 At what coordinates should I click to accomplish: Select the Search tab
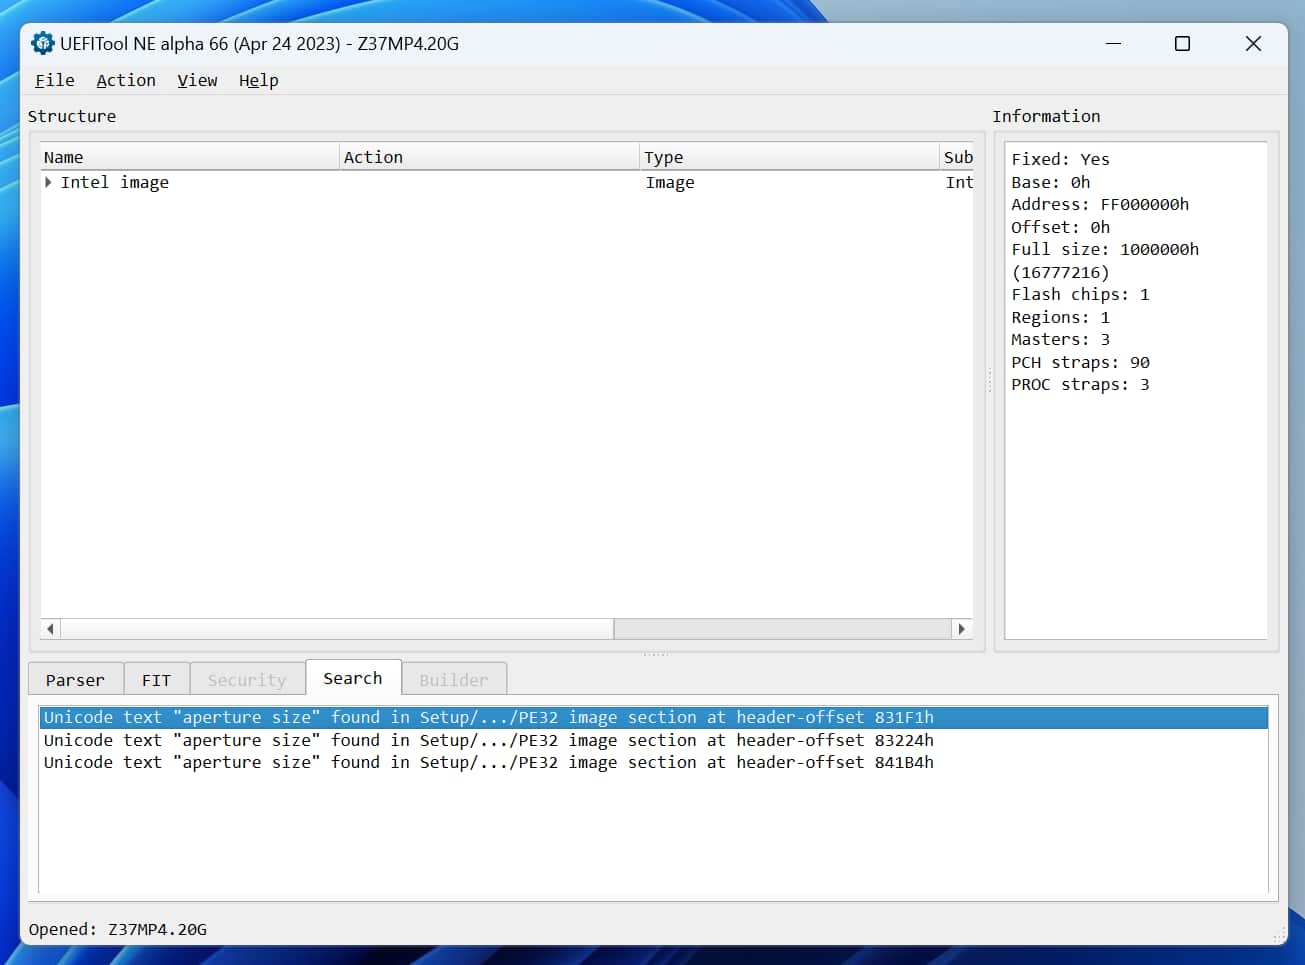pos(352,678)
